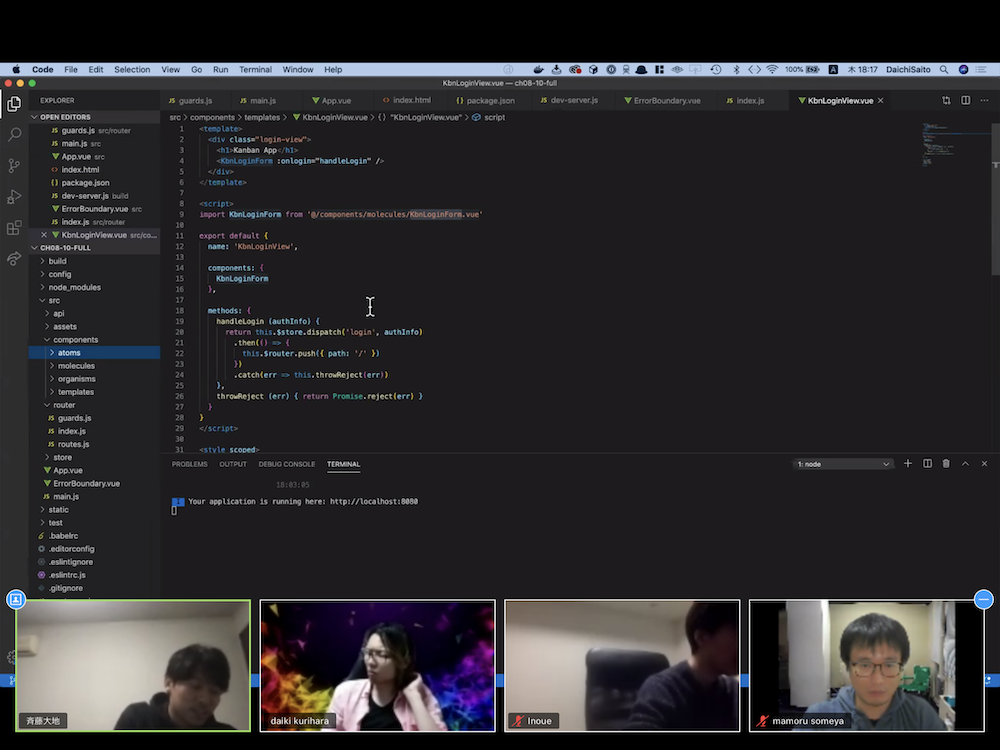Viewport: 1000px width, 750px height.
Task: Split the terminal panel
Action: [927, 464]
